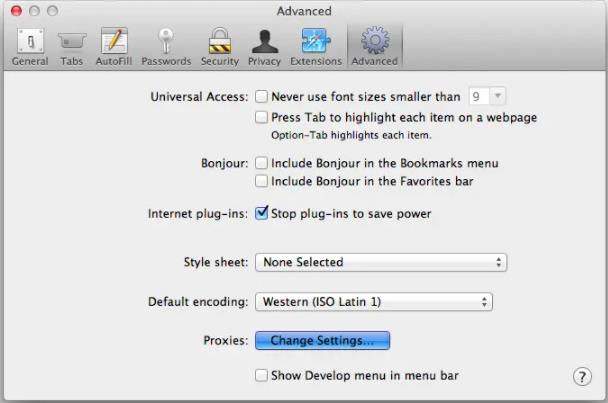Open the Passwords key pane
The width and height of the screenshot is (608, 403).
166,47
